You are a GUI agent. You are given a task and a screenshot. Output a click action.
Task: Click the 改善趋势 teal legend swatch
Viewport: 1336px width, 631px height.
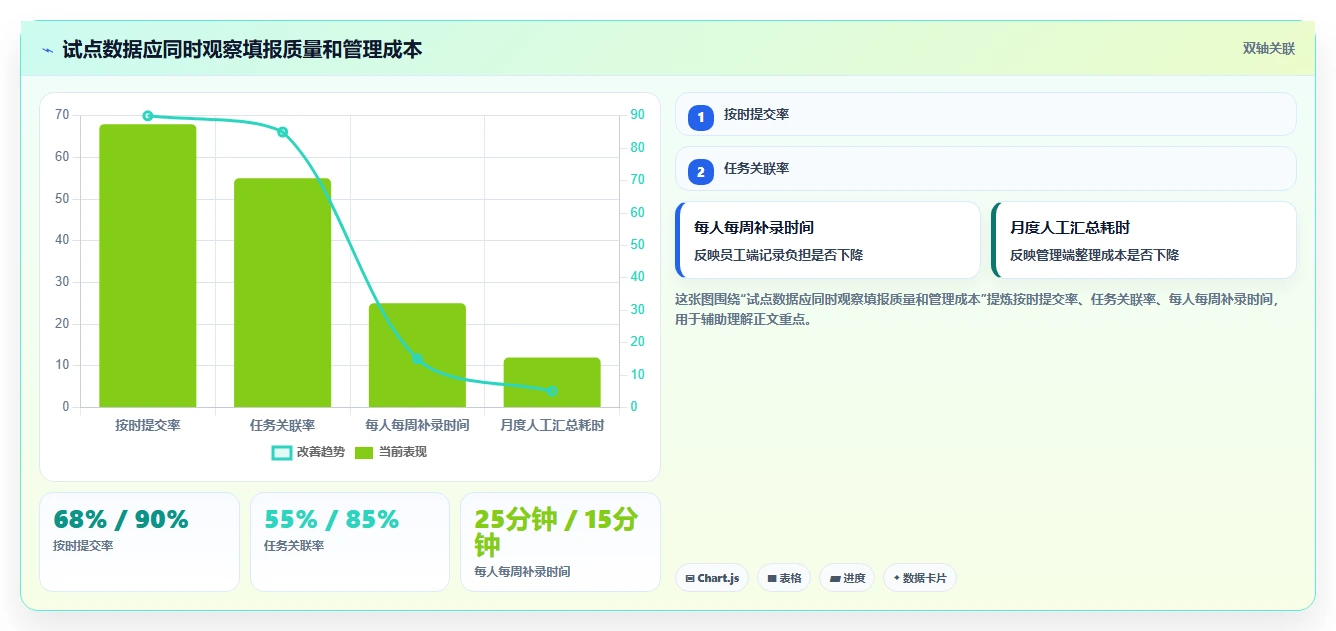pos(282,453)
